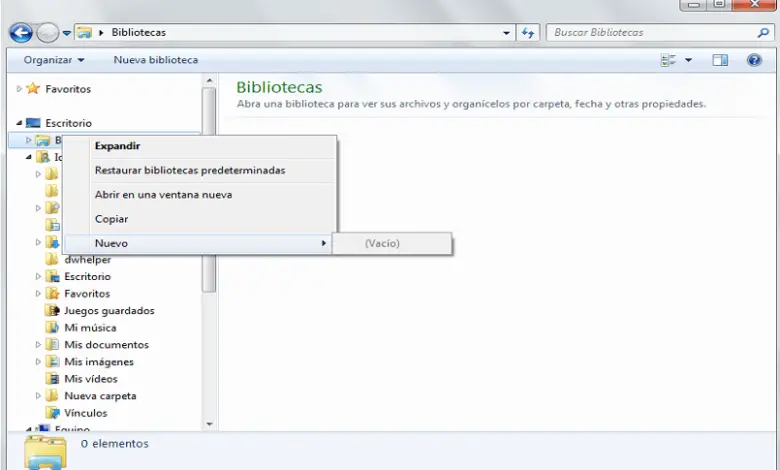Click the change view icon
Image resolution: width=780 pixels, height=470 pixels.
[668, 60]
